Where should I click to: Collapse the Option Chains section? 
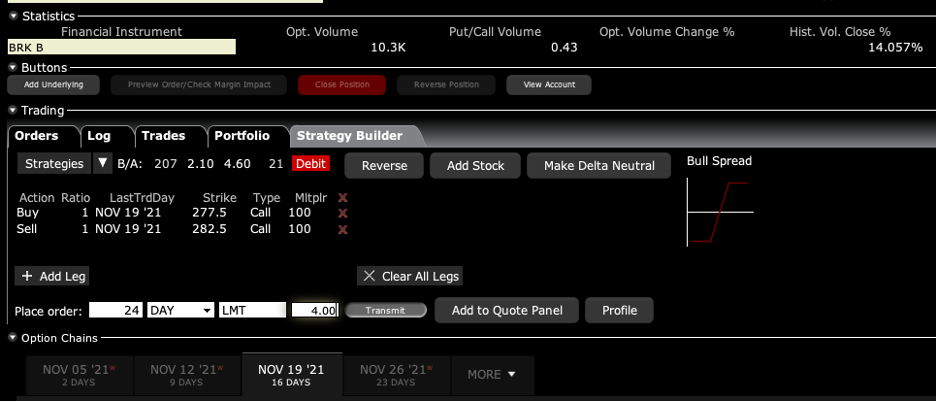[13, 338]
